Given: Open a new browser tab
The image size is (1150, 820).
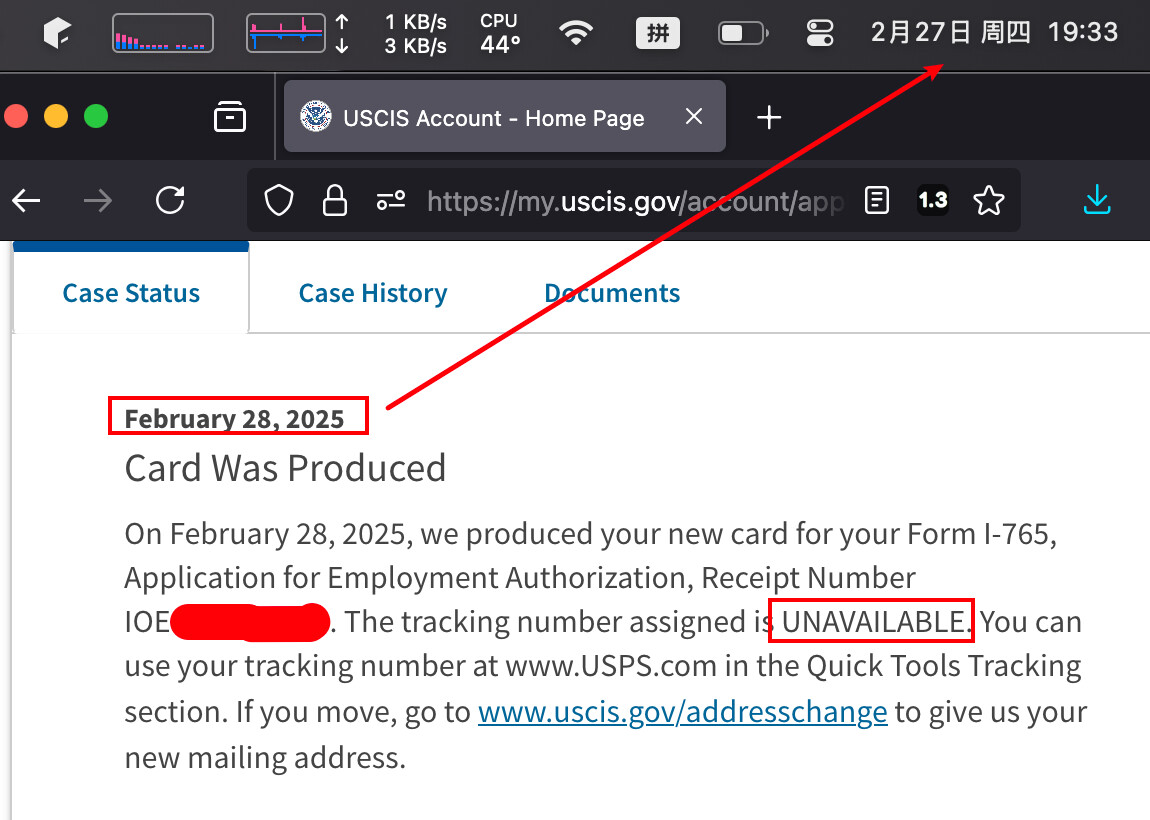Looking at the screenshot, I should tap(768, 118).
